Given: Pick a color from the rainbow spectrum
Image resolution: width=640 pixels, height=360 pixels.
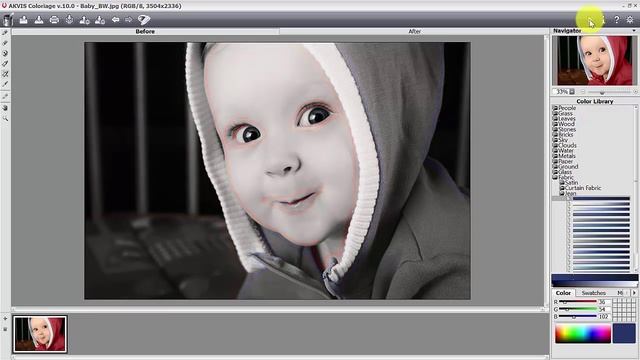Looking at the screenshot, I should click(x=583, y=334).
